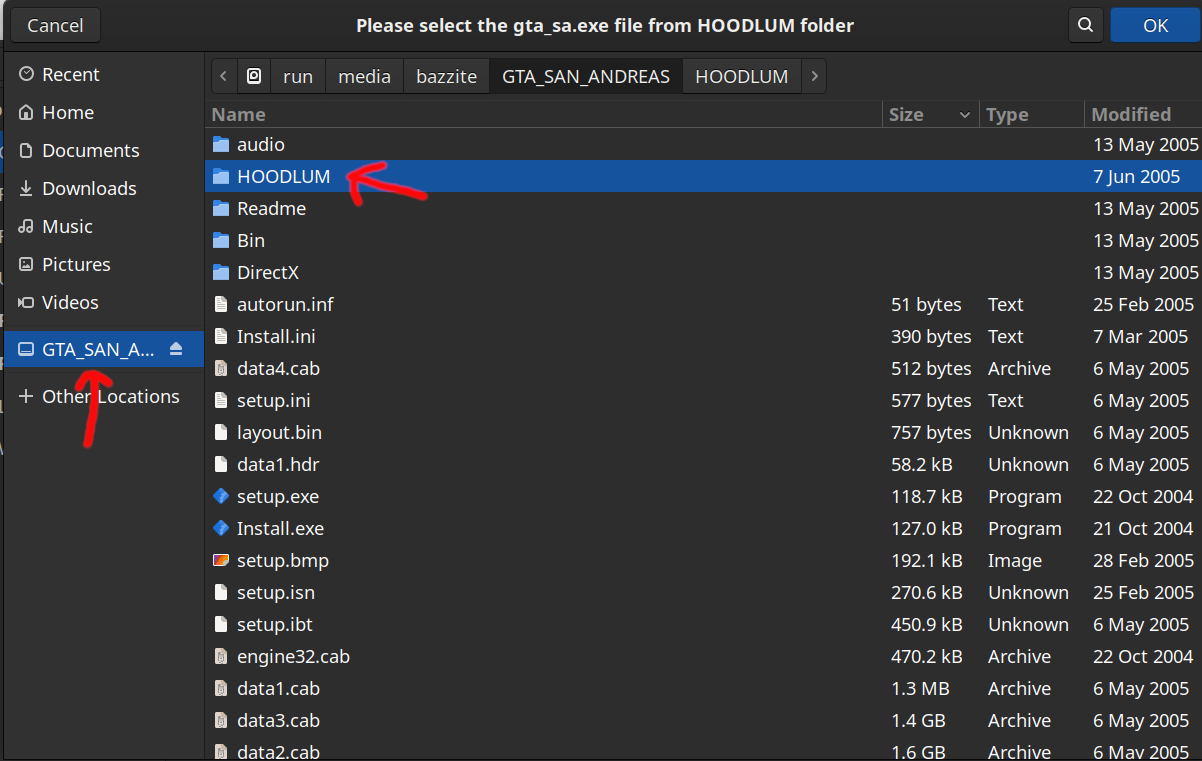
Task: Click the setup.ini file icon
Action: (221, 401)
